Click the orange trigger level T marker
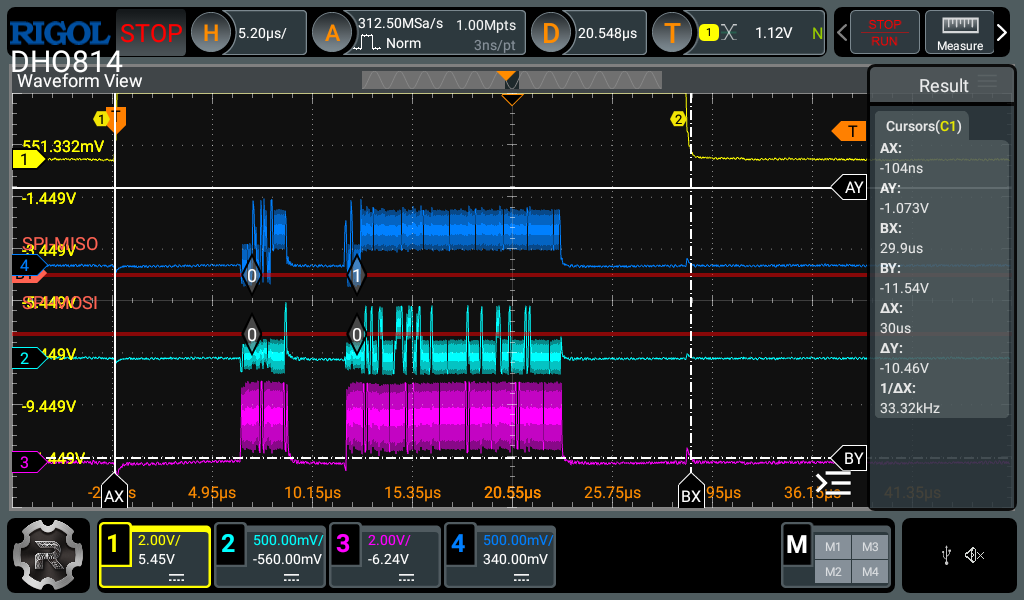The height and width of the screenshot is (600, 1024). (849, 131)
